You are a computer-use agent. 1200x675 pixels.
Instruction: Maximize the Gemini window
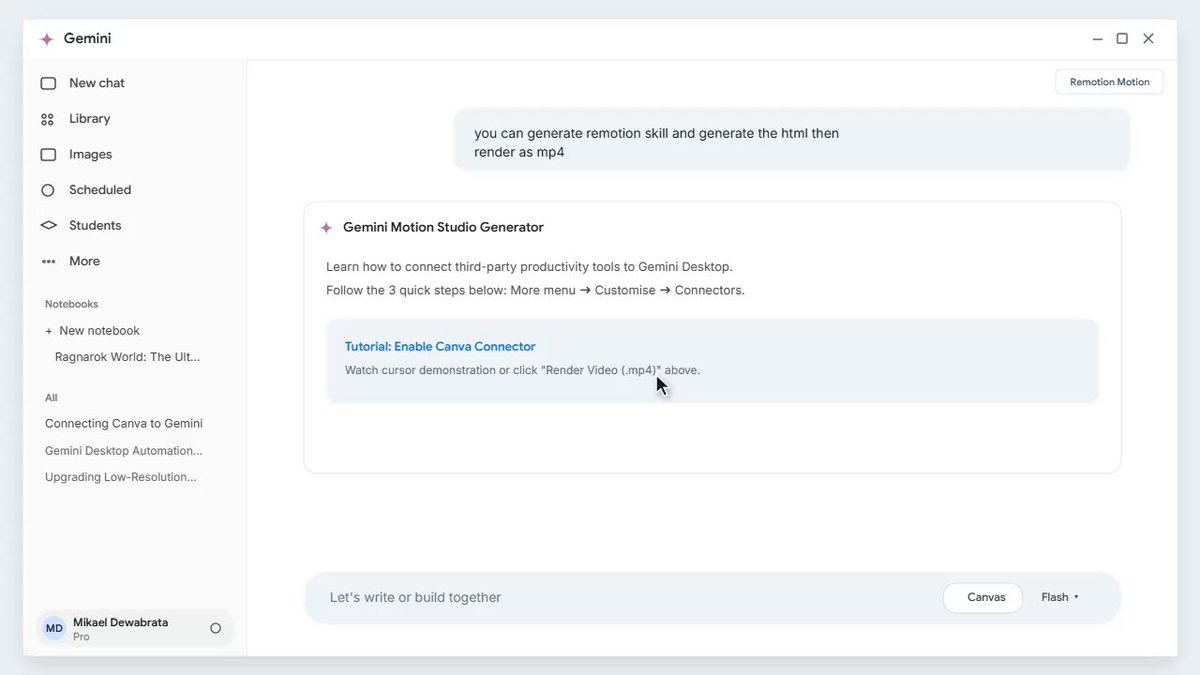1122,39
